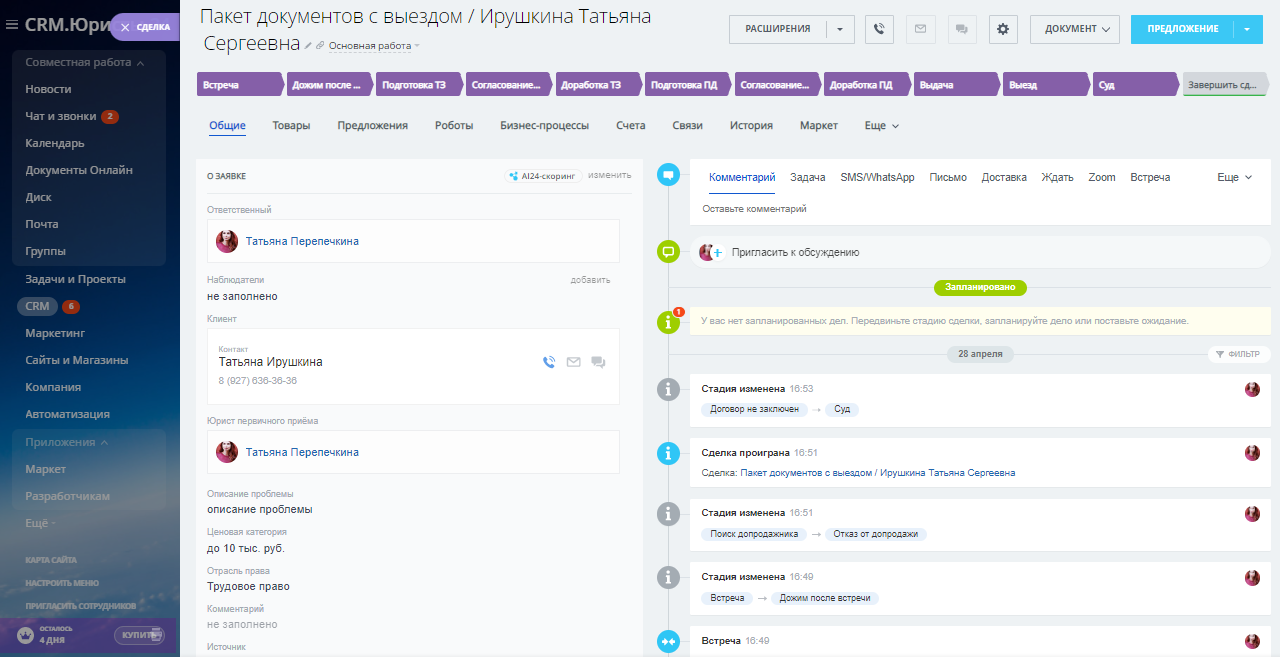Click изменить link in О заявке section
This screenshot has height=657, width=1280.
click(x=609, y=175)
